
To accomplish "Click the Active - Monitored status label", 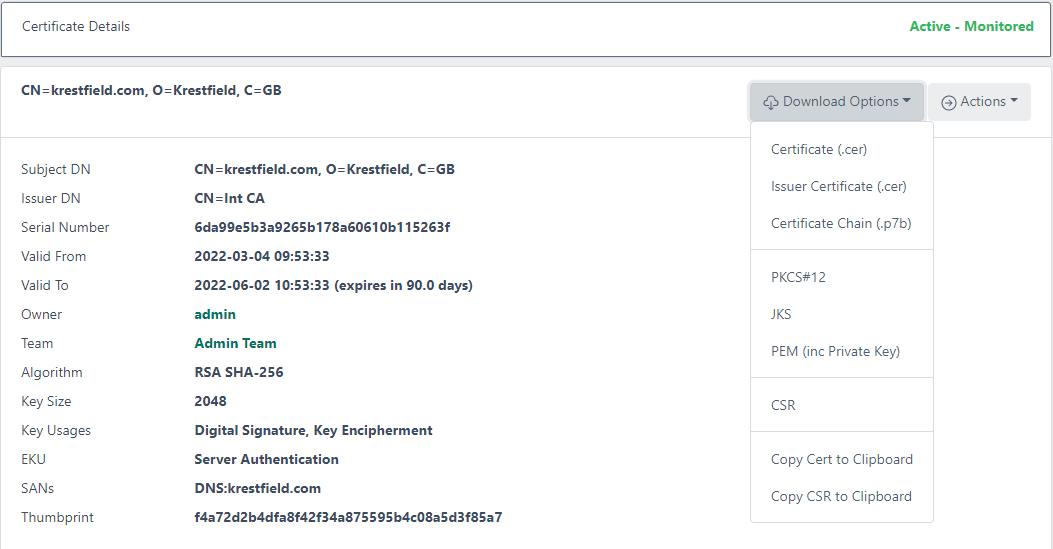I will click(x=971, y=27).
